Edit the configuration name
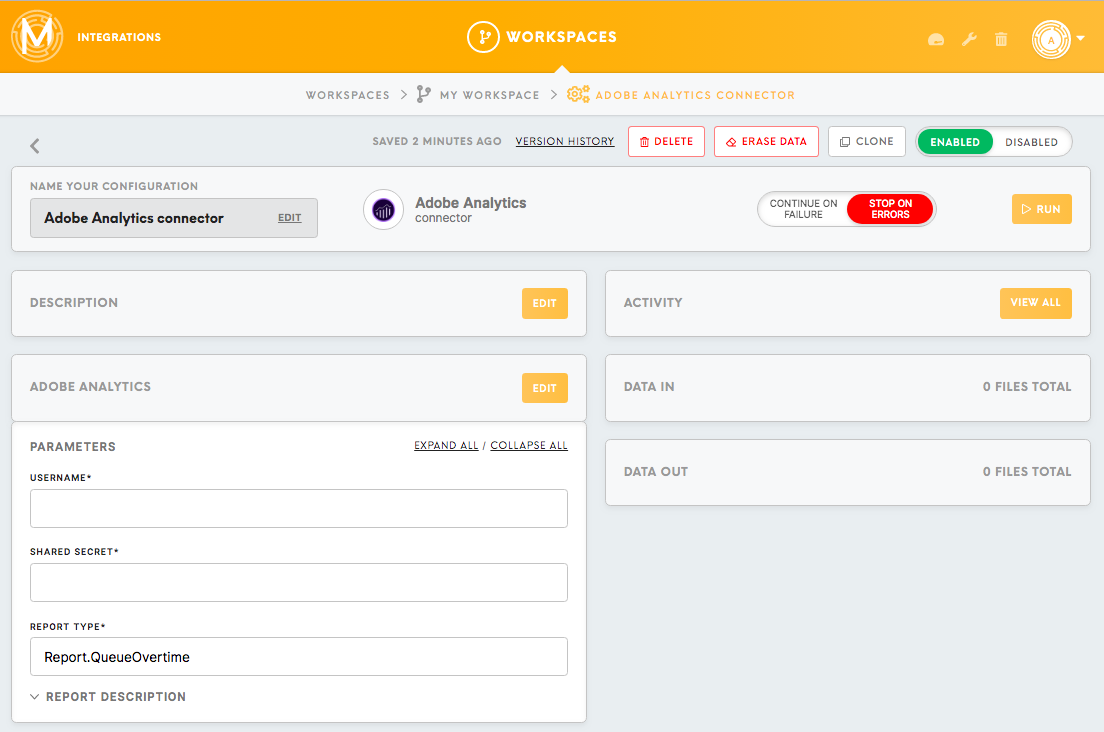Screen dimensions: 1104x732 289,218
